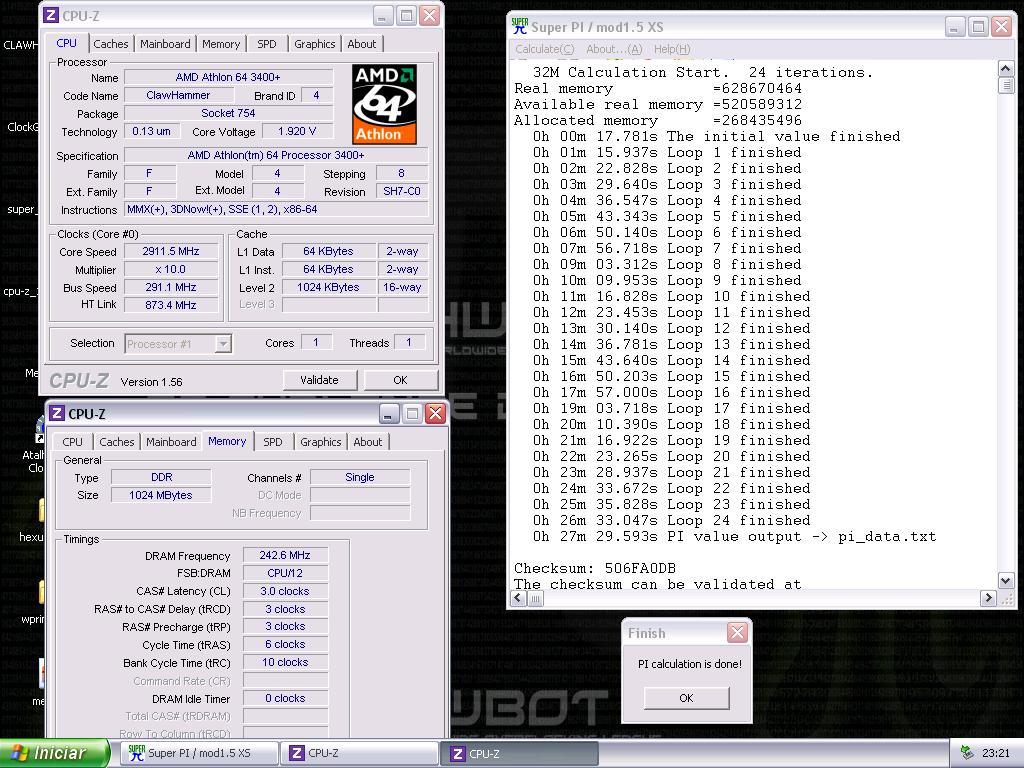This screenshot has height=768, width=1024.
Task: Open Calculate menu in Super PI
Action: 545,49
